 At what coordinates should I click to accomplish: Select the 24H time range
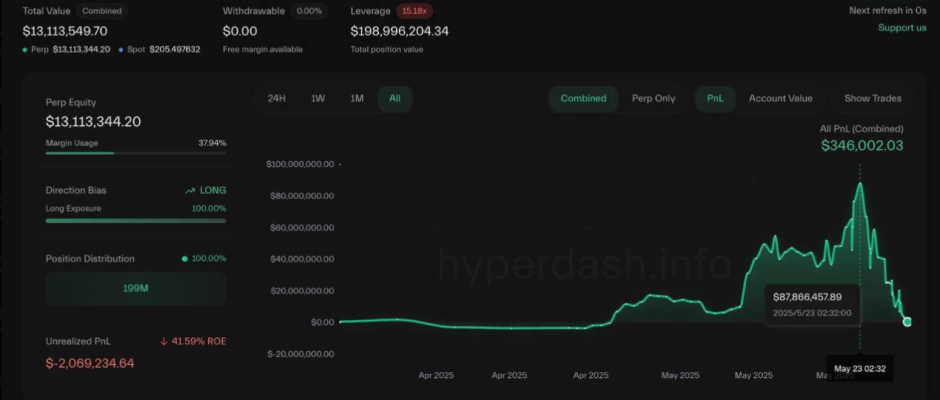277,98
